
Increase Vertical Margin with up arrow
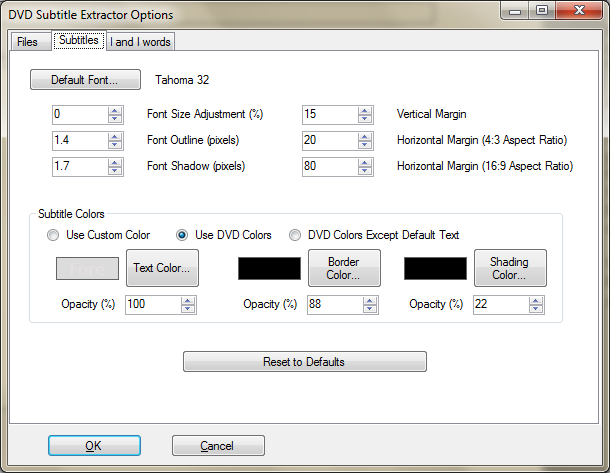[x=365, y=111]
